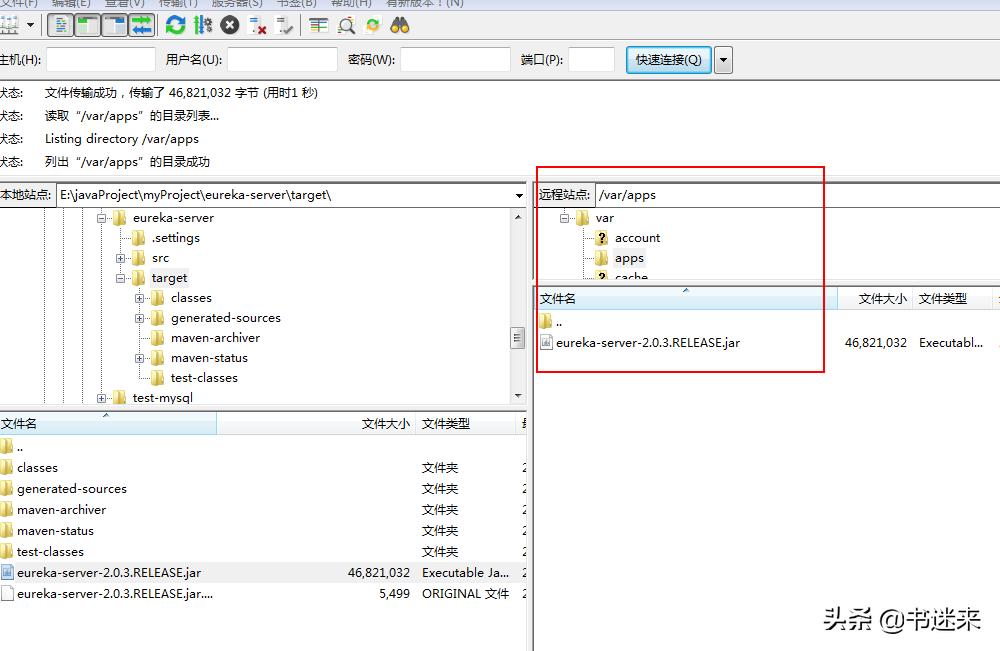Select the target folder in local tree
Image resolution: width=1000 pixels, height=651 pixels.
pos(169,278)
